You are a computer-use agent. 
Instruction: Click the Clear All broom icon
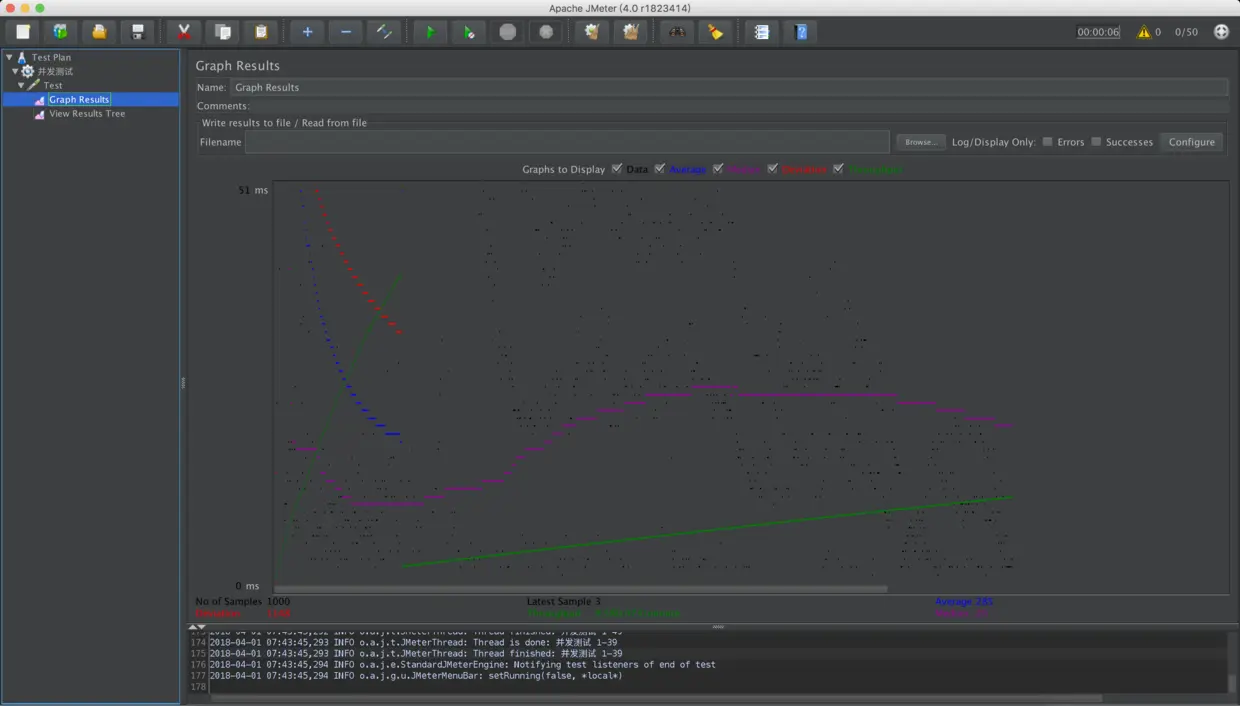[630, 32]
